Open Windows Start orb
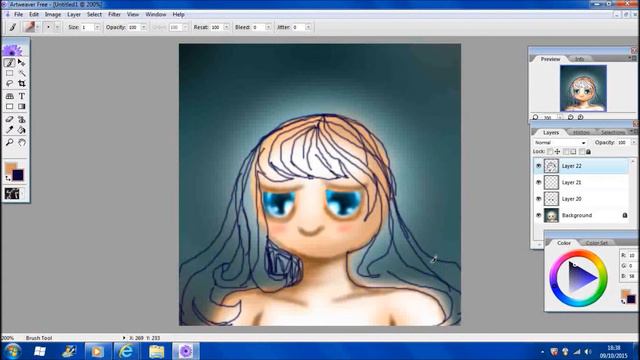The image size is (640, 360). pos(12,351)
